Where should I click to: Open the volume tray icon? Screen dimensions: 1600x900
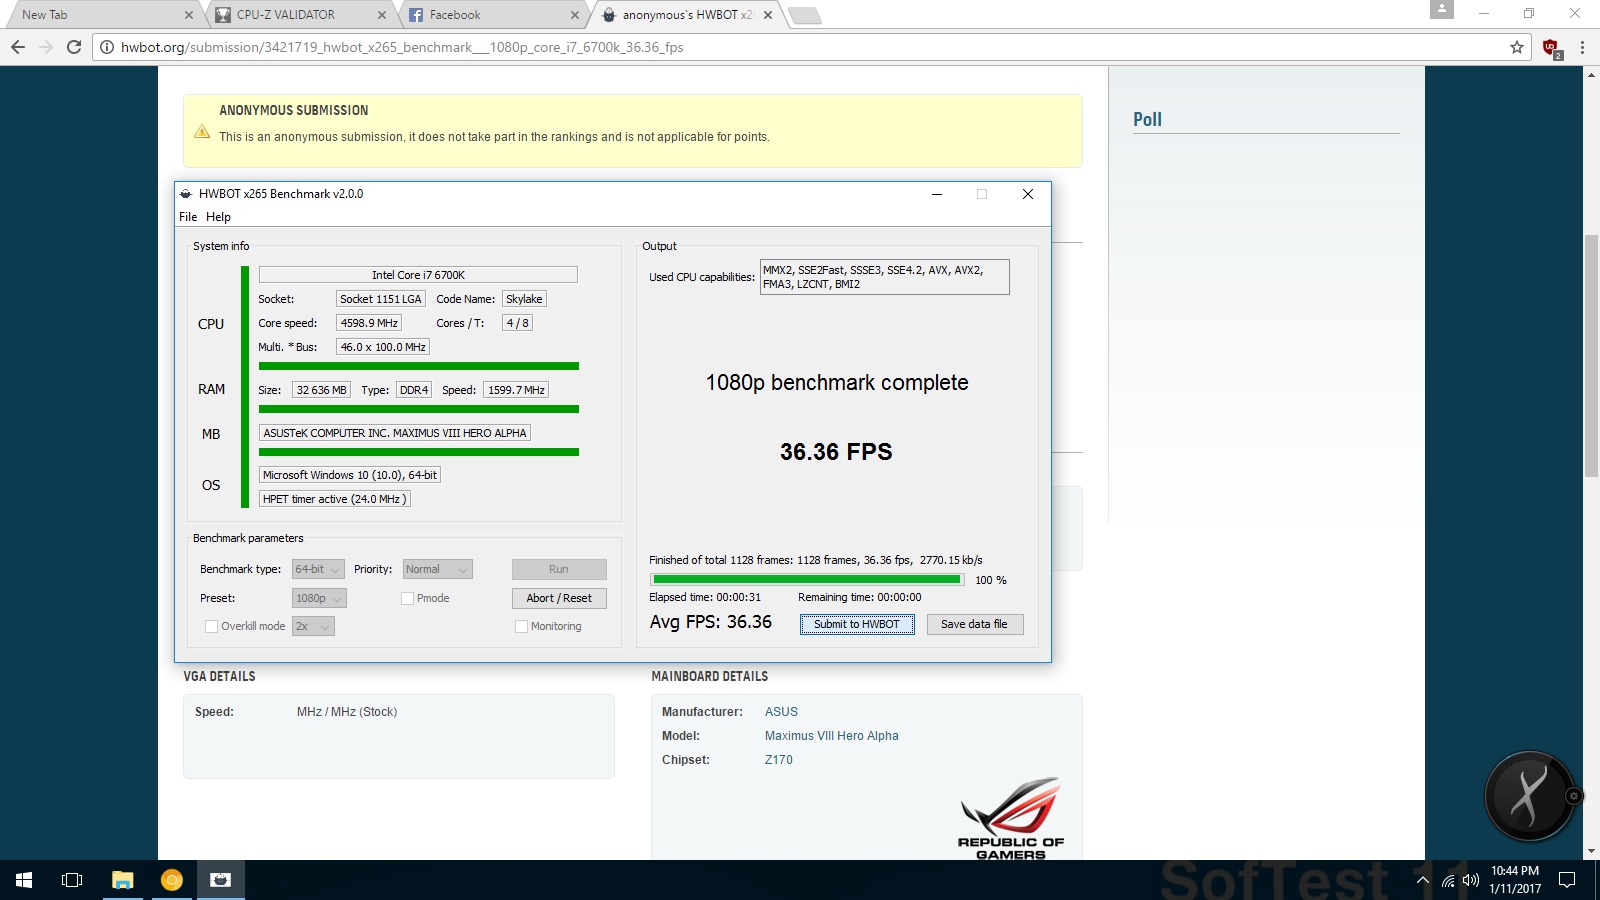[1470, 881]
